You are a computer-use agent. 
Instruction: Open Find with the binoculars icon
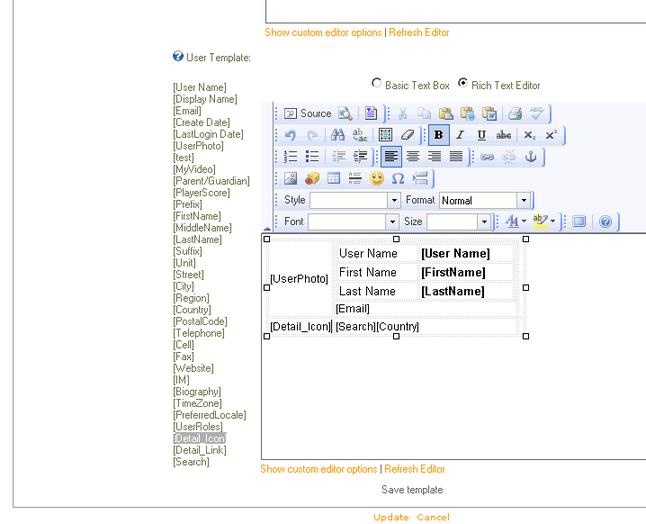[337, 135]
